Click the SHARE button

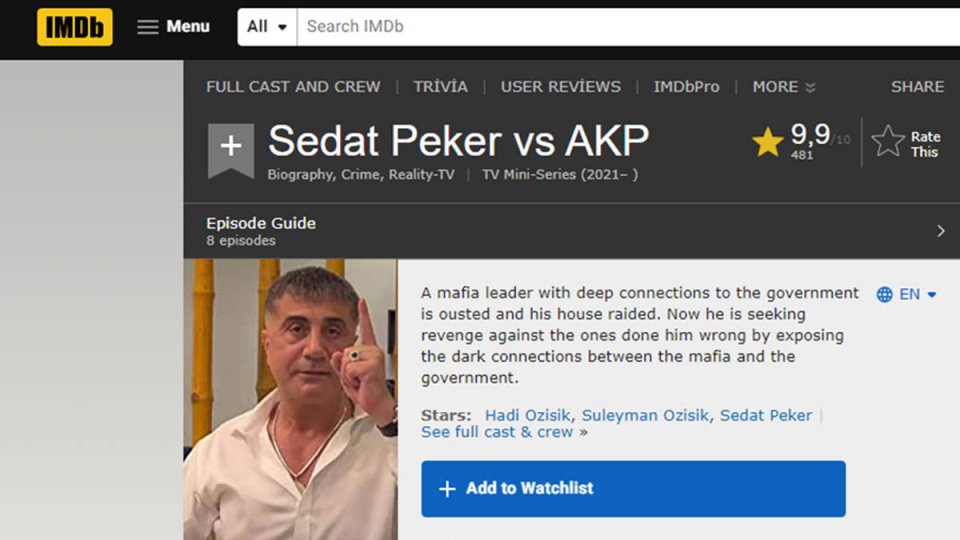pyautogui.click(x=917, y=87)
